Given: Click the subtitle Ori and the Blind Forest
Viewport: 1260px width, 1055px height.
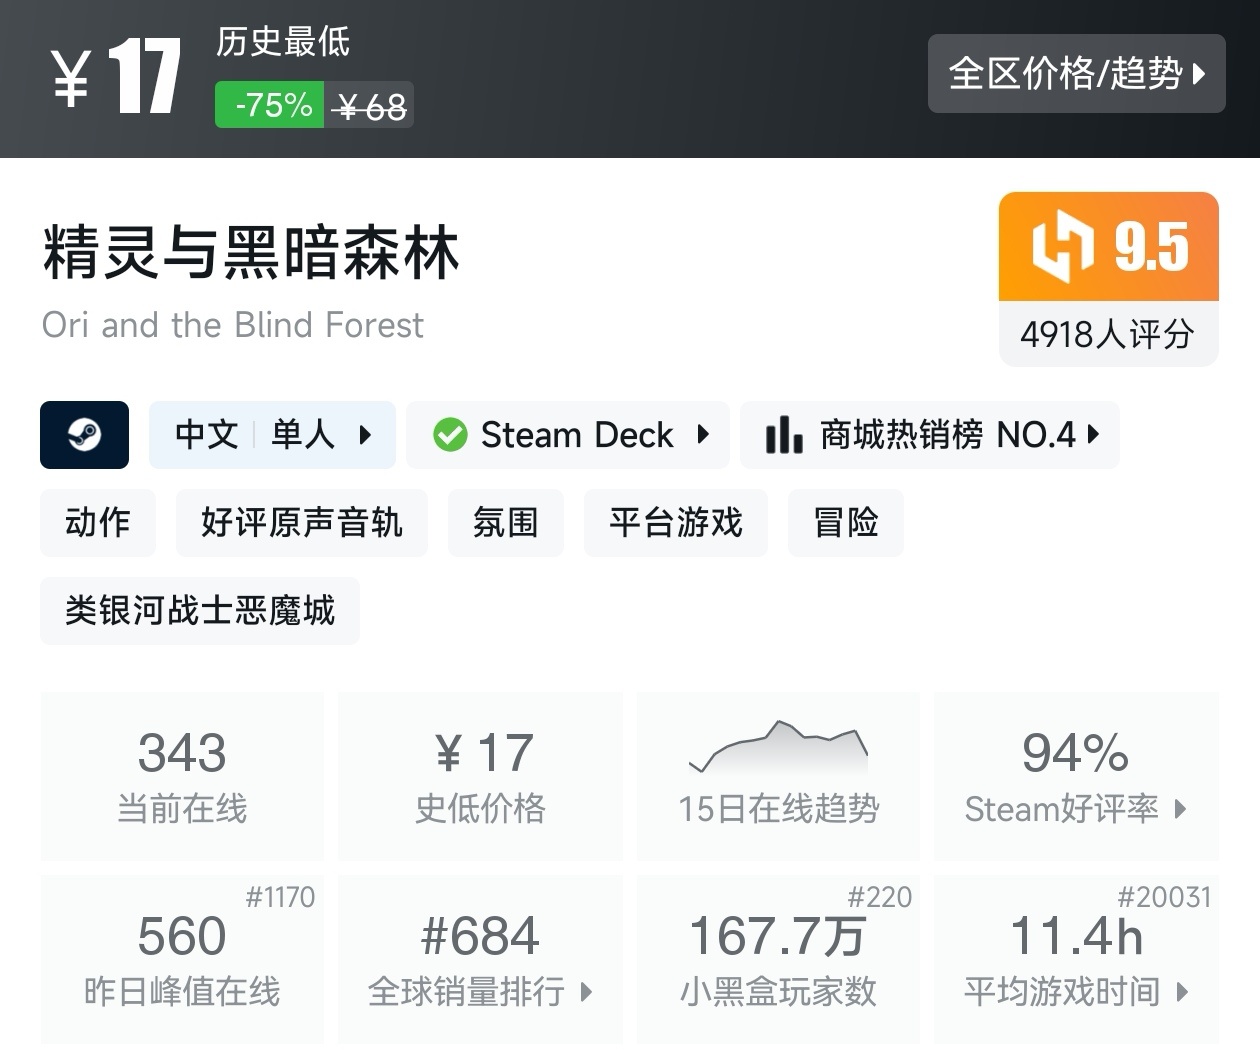Looking at the screenshot, I should 232,325.
